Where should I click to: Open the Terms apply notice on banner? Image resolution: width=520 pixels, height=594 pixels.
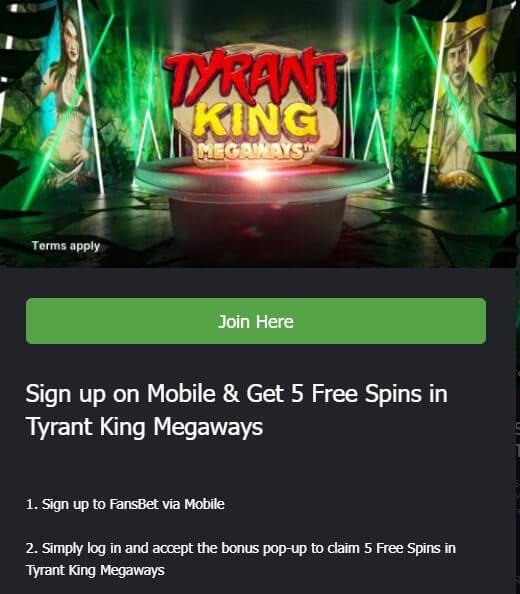click(66, 246)
